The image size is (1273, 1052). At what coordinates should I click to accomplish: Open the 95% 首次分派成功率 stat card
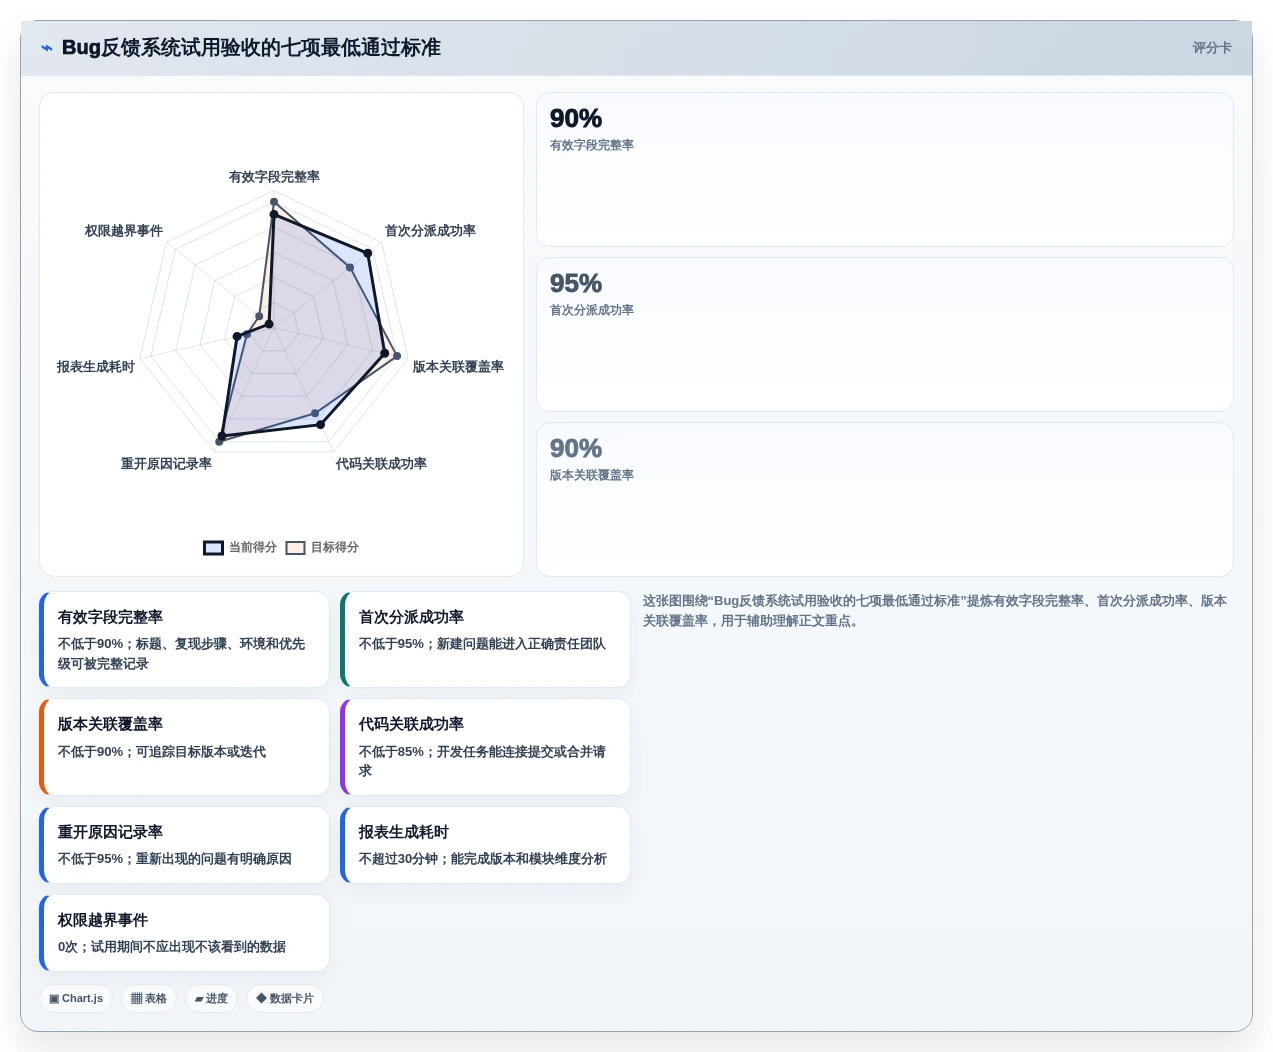(x=885, y=335)
